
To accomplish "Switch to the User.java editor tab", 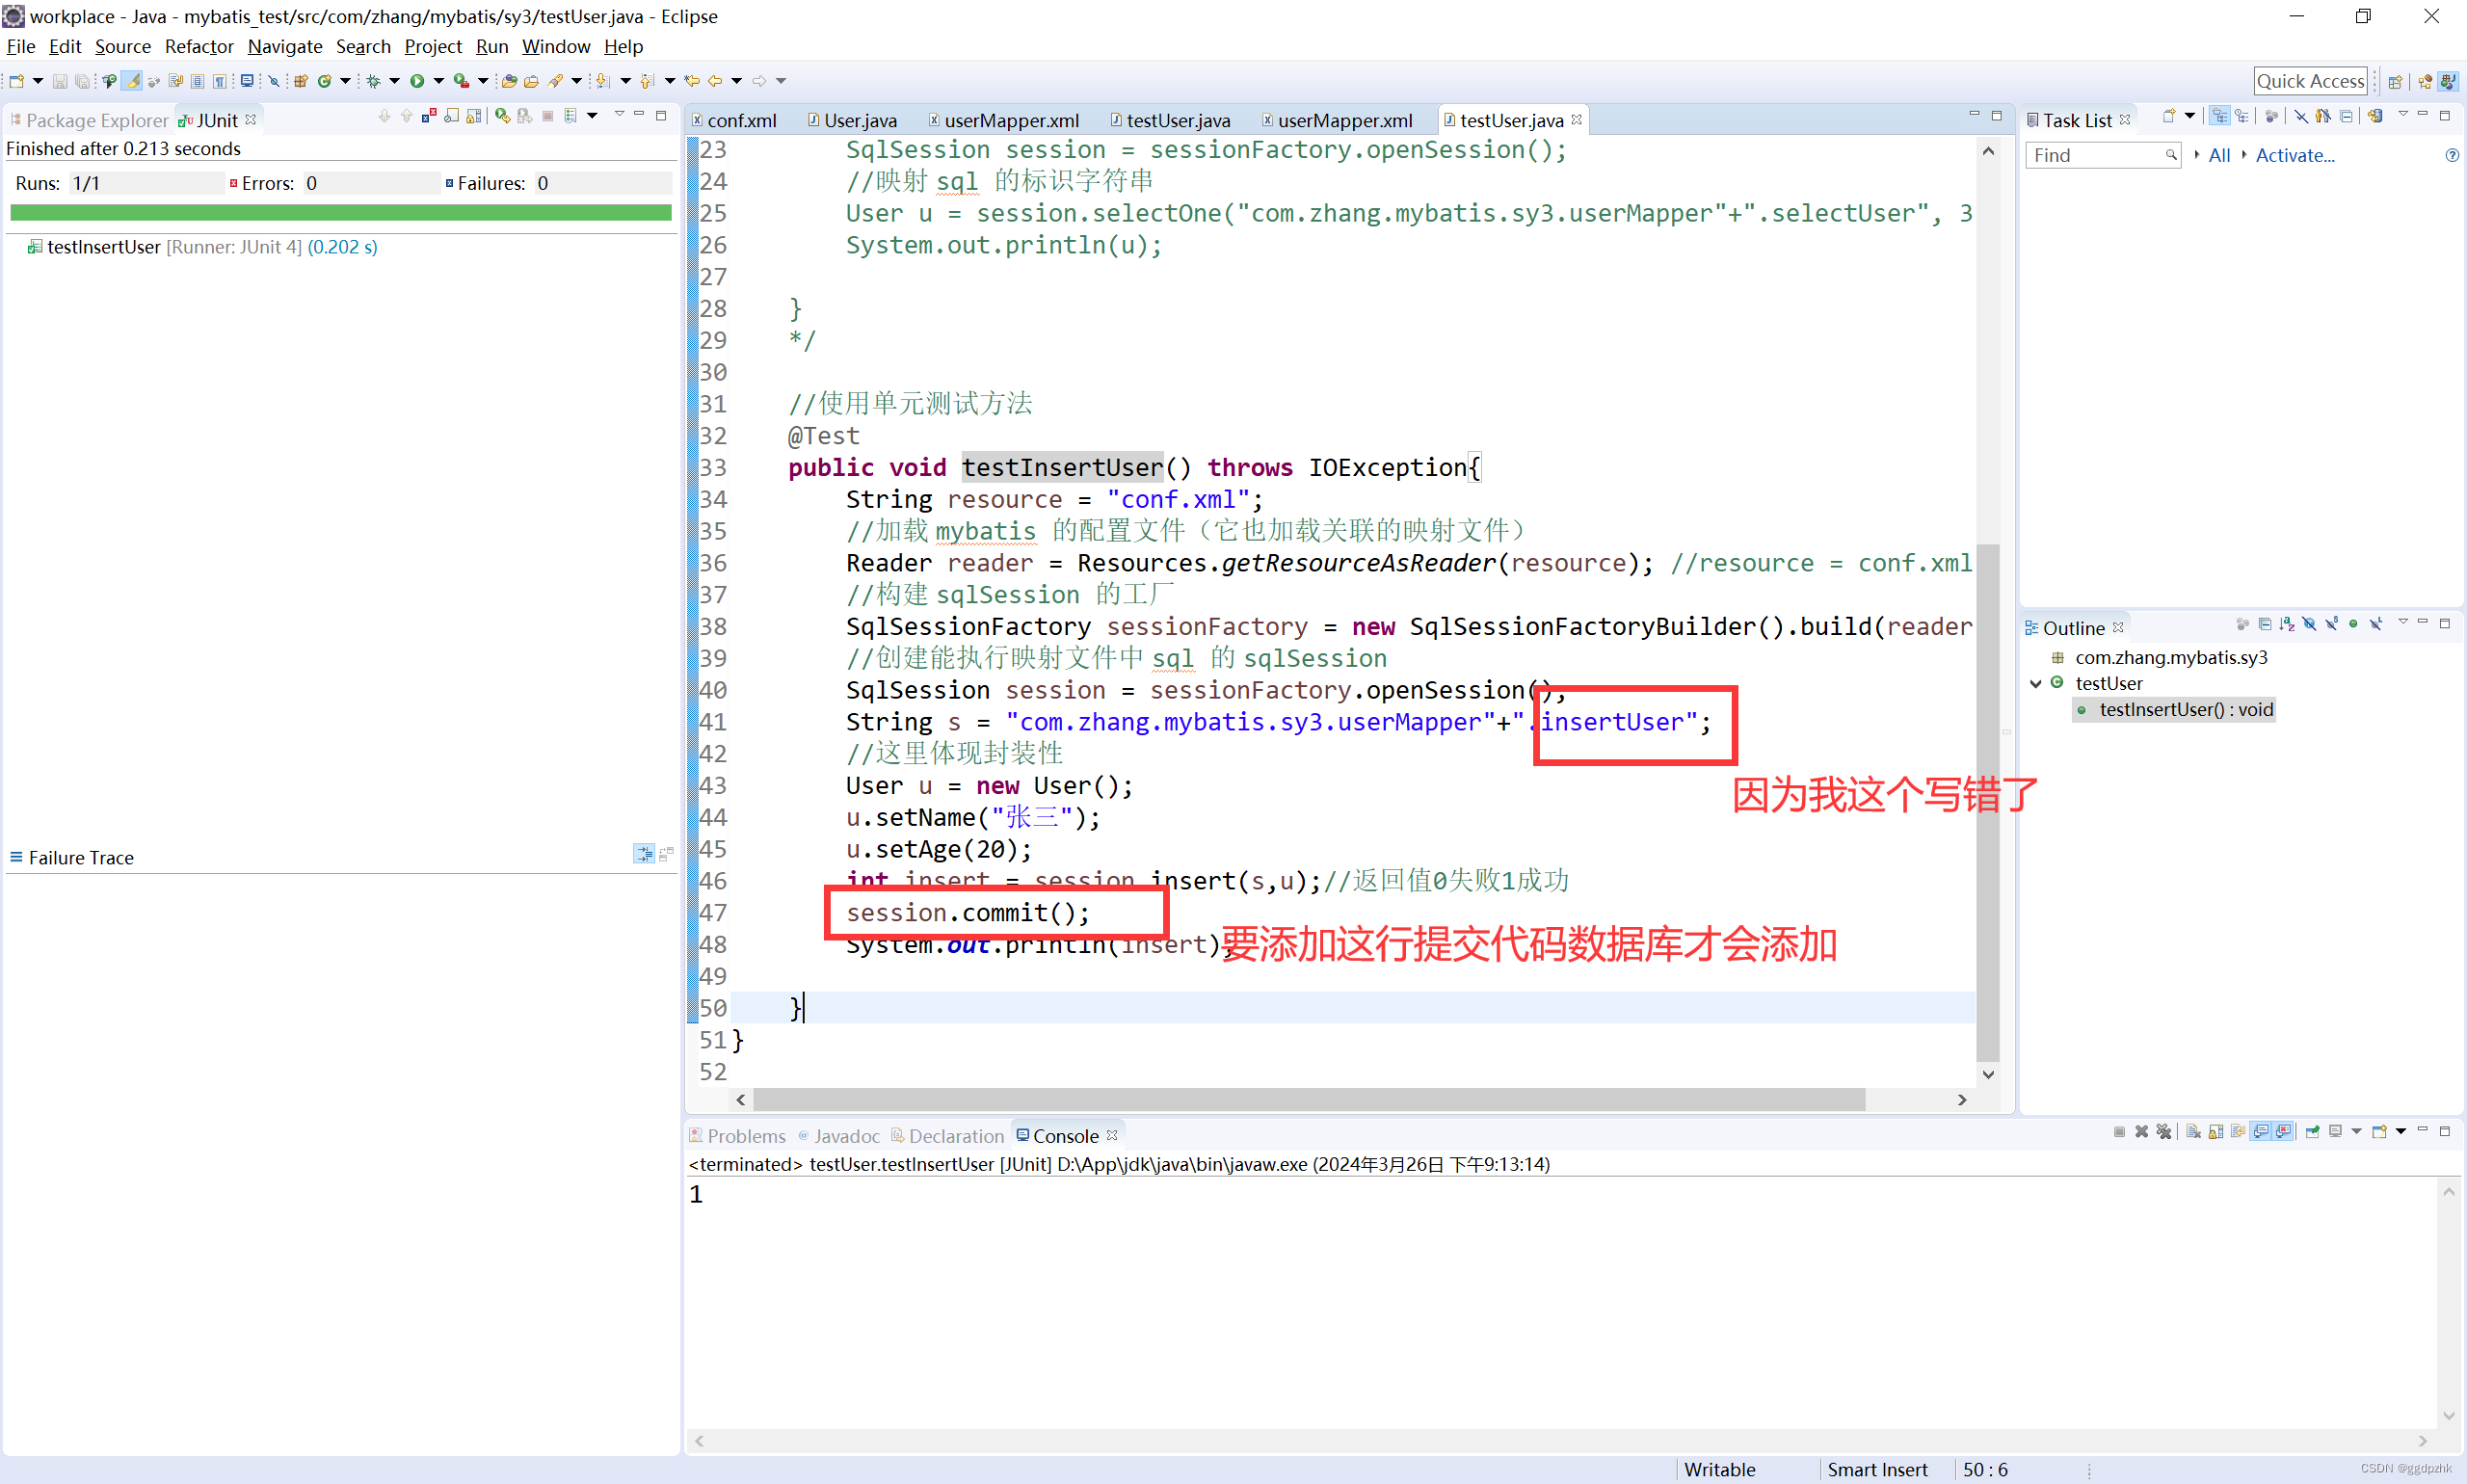I will (x=853, y=120).
